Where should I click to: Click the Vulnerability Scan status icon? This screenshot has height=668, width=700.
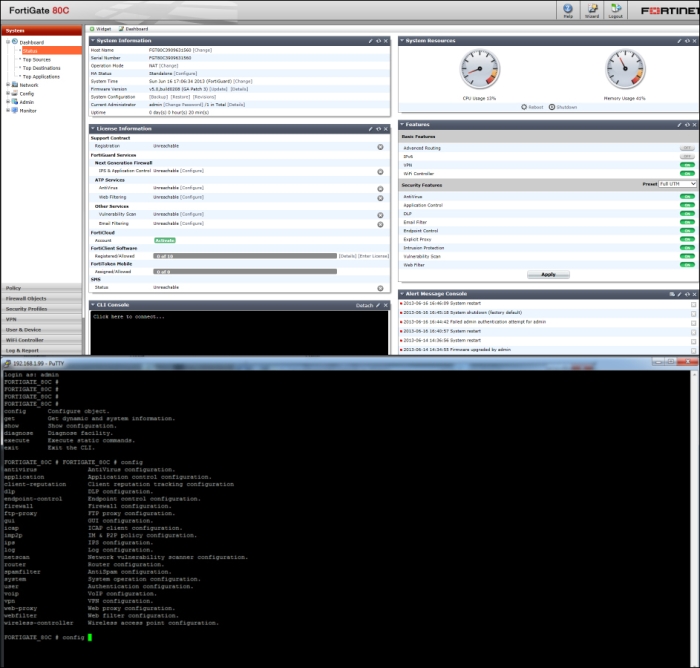coord(380,215)
